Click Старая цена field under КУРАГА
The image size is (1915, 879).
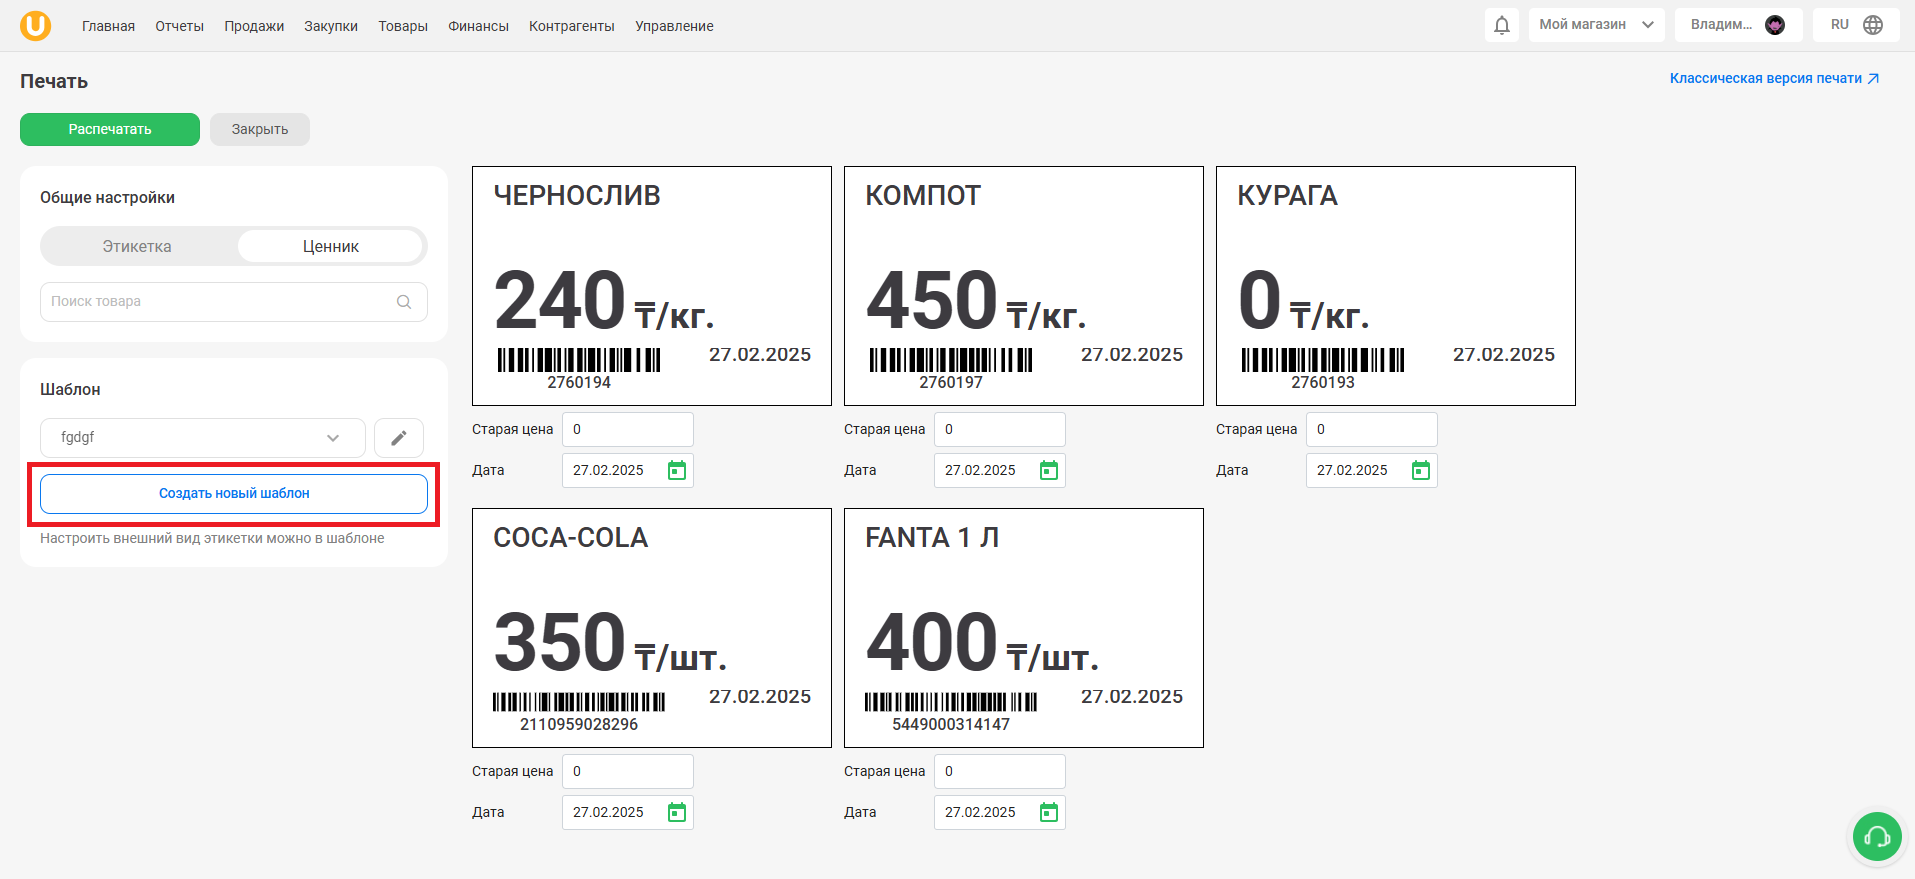click(x=1372, y=429)
